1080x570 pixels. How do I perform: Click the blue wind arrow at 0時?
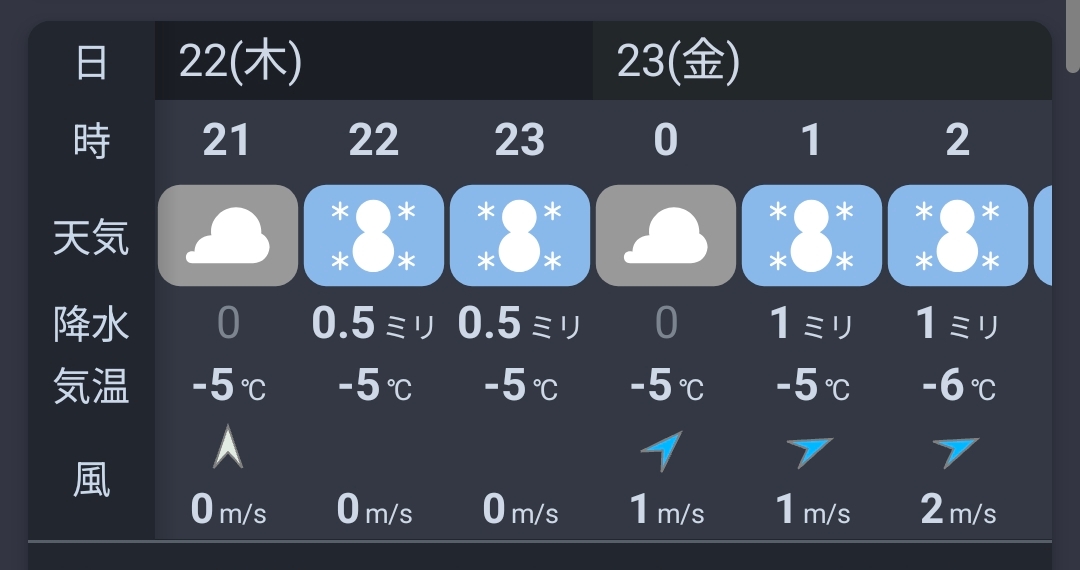(662, 451)
